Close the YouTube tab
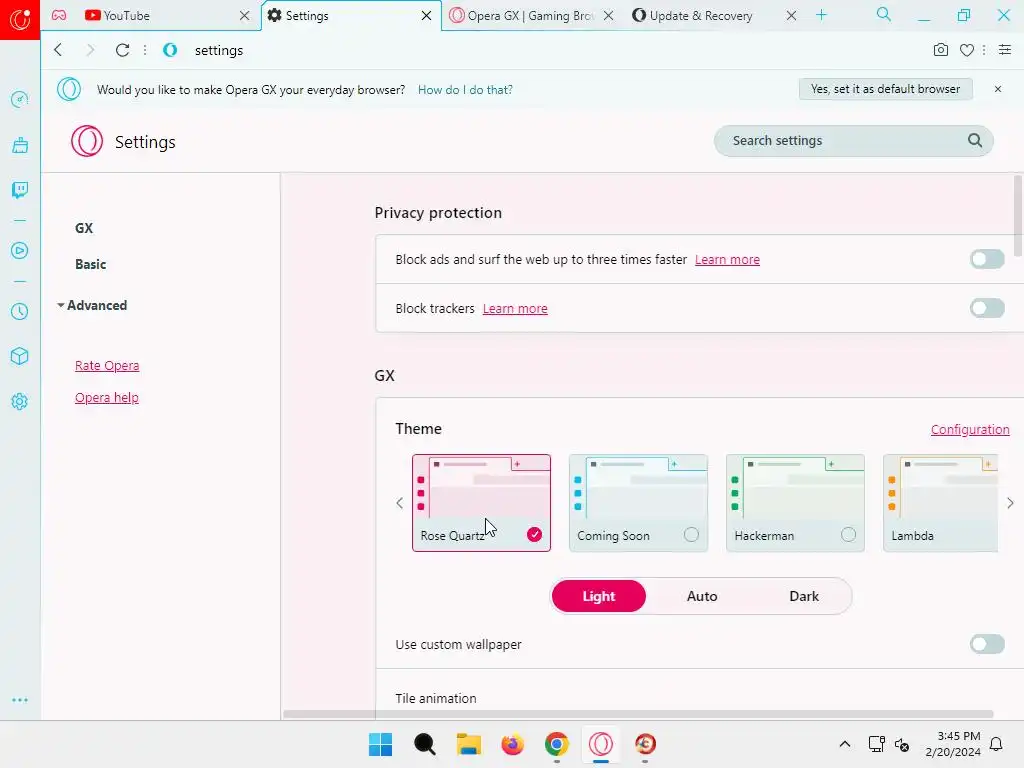1024x768 pixels. coord(244,16)
